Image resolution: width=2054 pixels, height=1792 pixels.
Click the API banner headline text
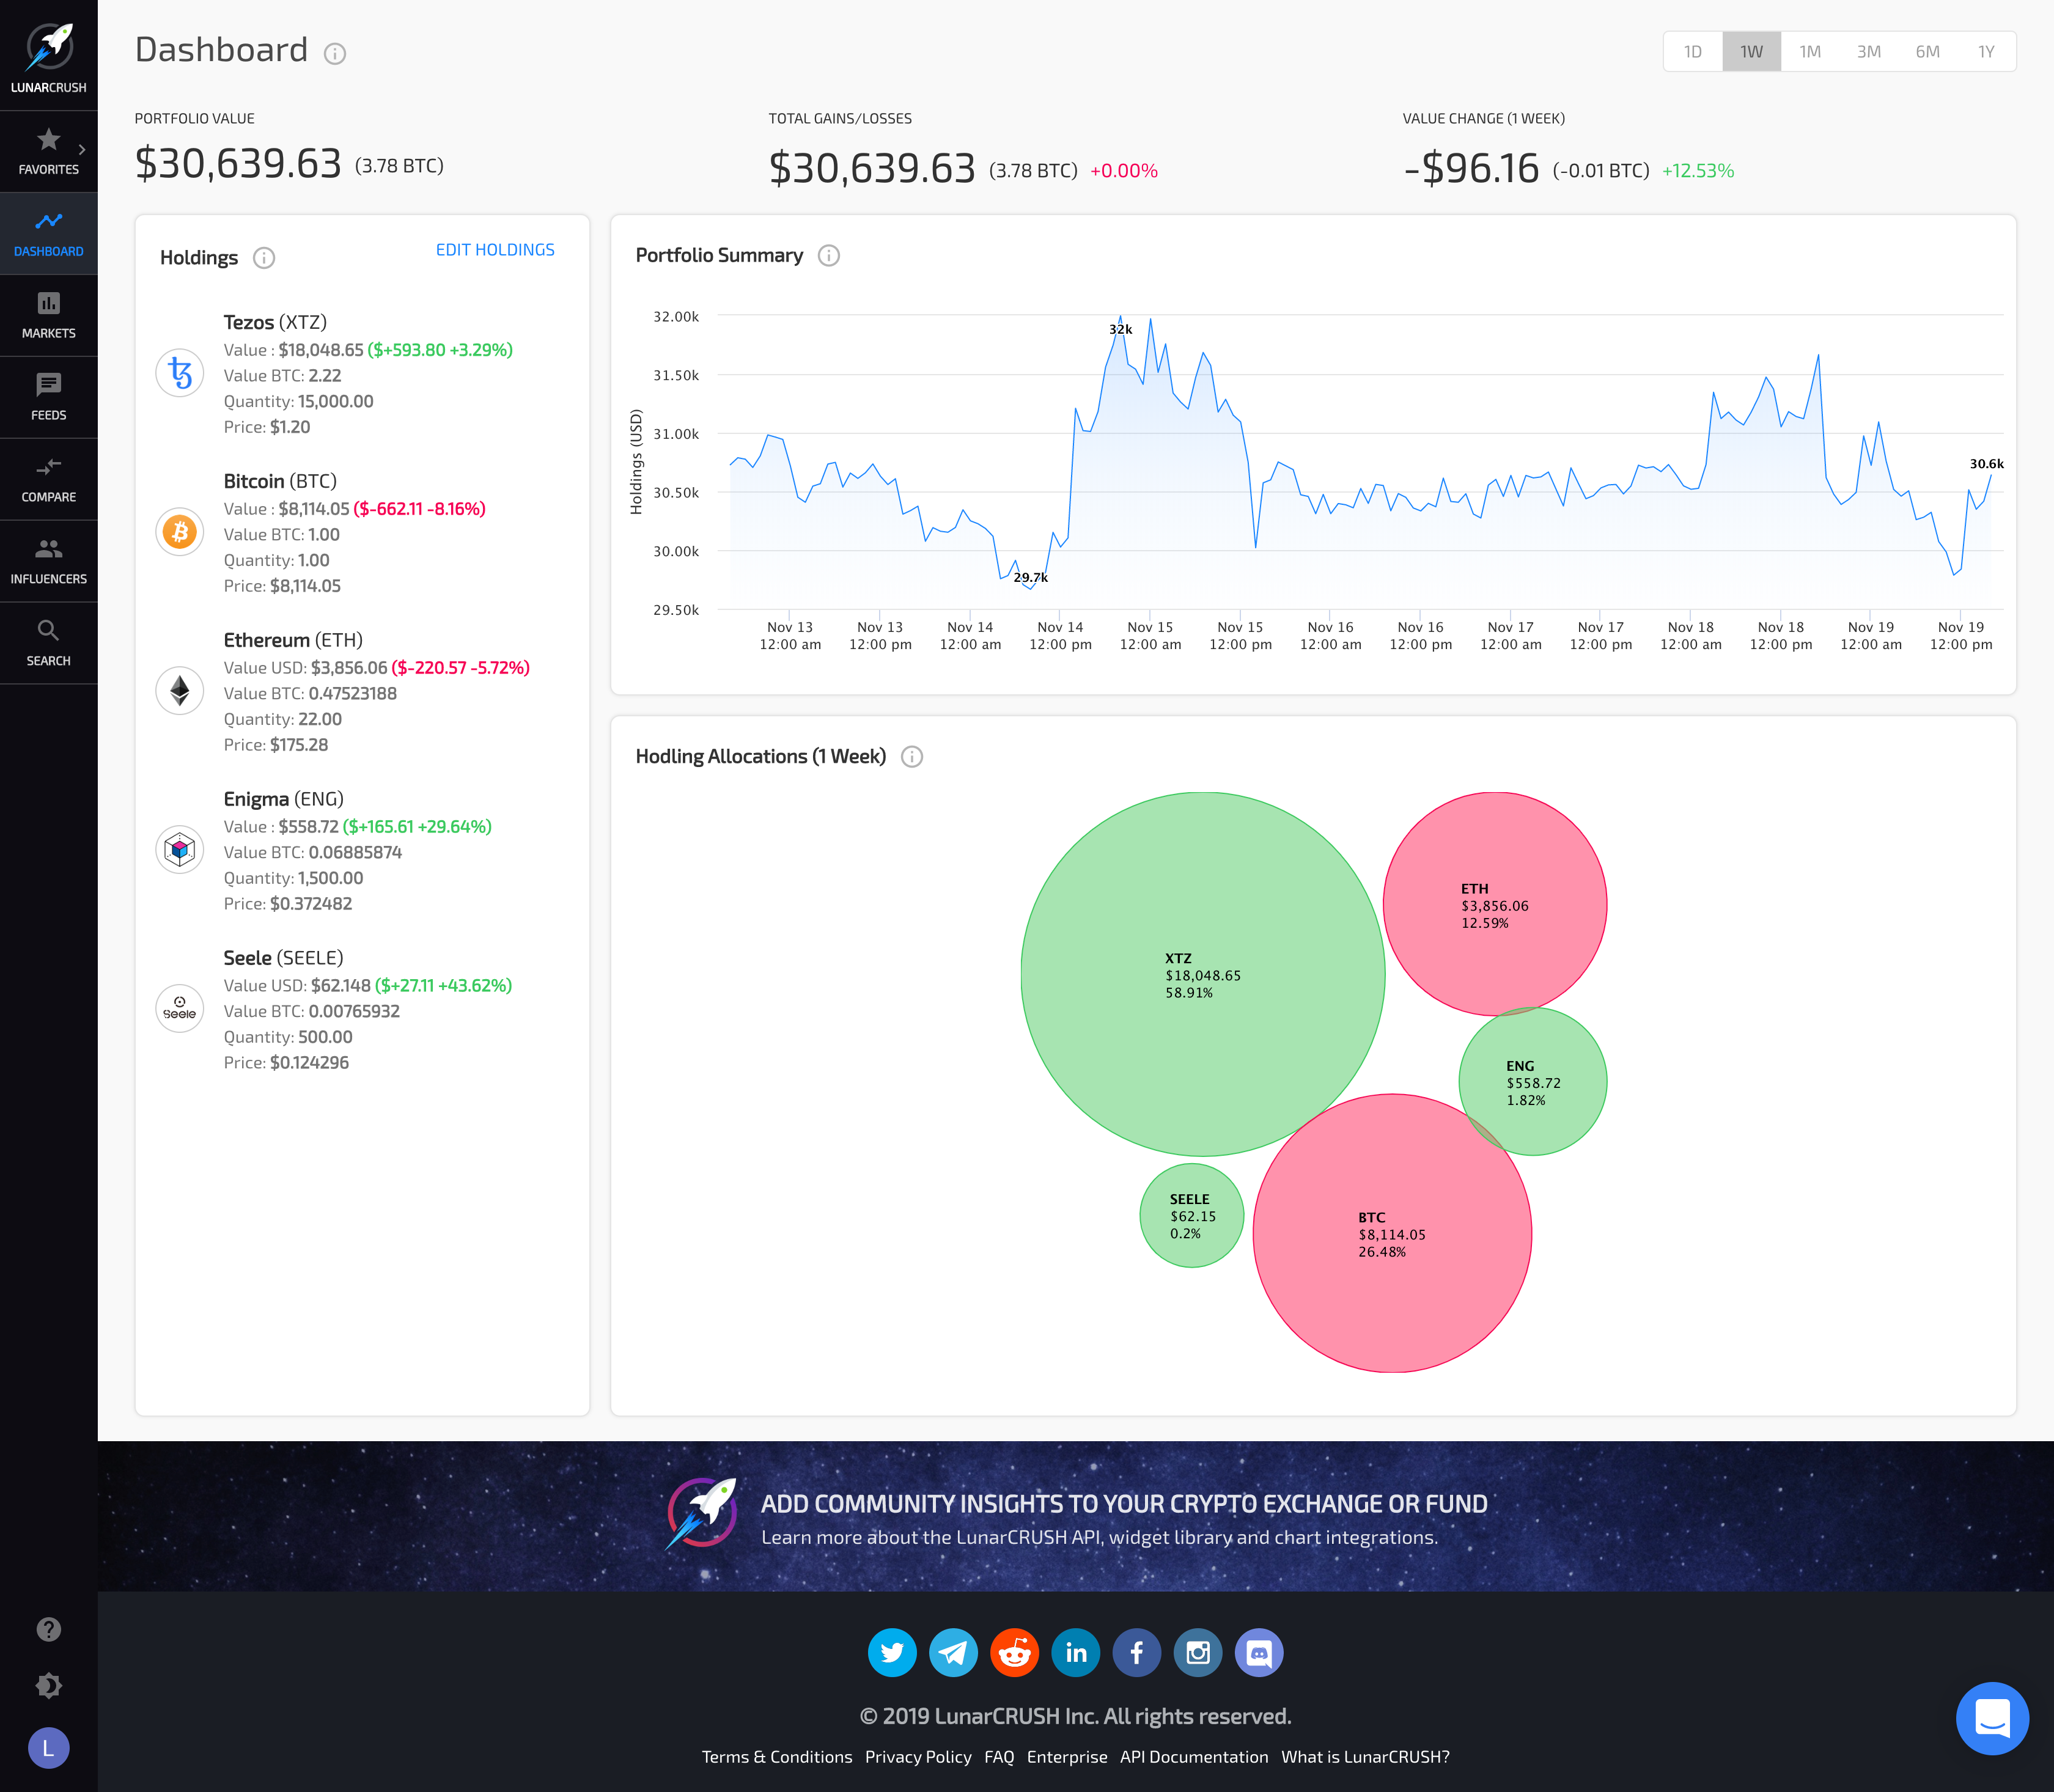click(x=1124, y=1504)
